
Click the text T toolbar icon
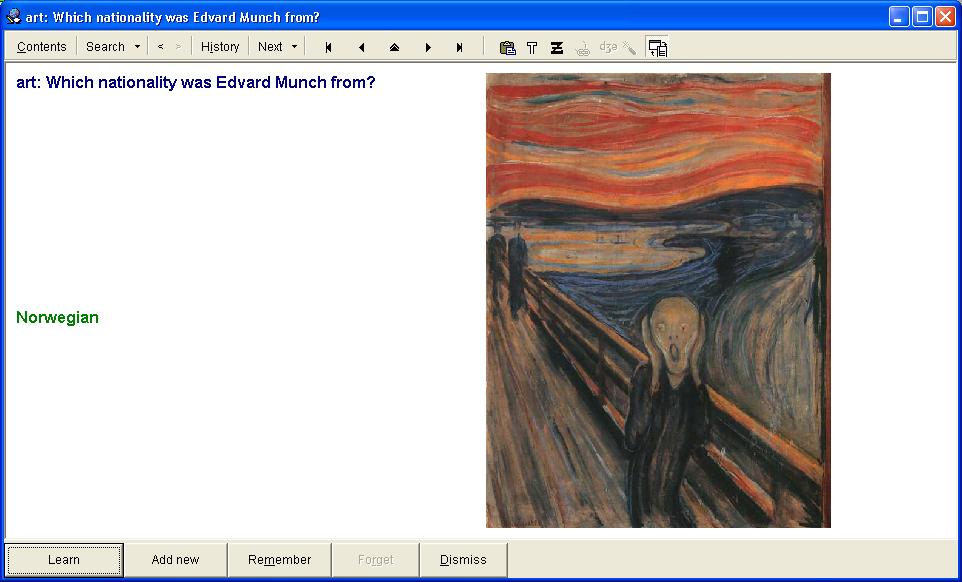532,47
